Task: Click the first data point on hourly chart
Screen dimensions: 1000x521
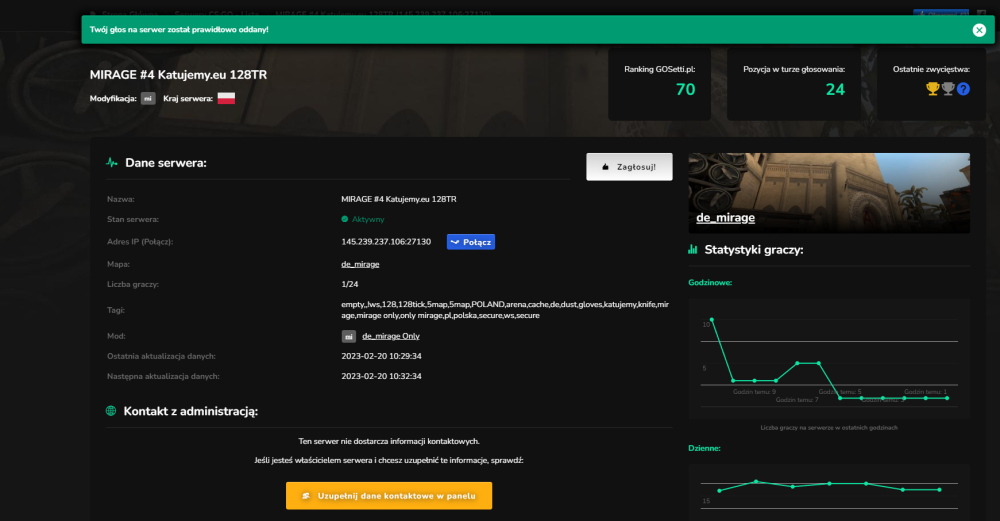Action: pyautogui.click(x=712, y=319)
